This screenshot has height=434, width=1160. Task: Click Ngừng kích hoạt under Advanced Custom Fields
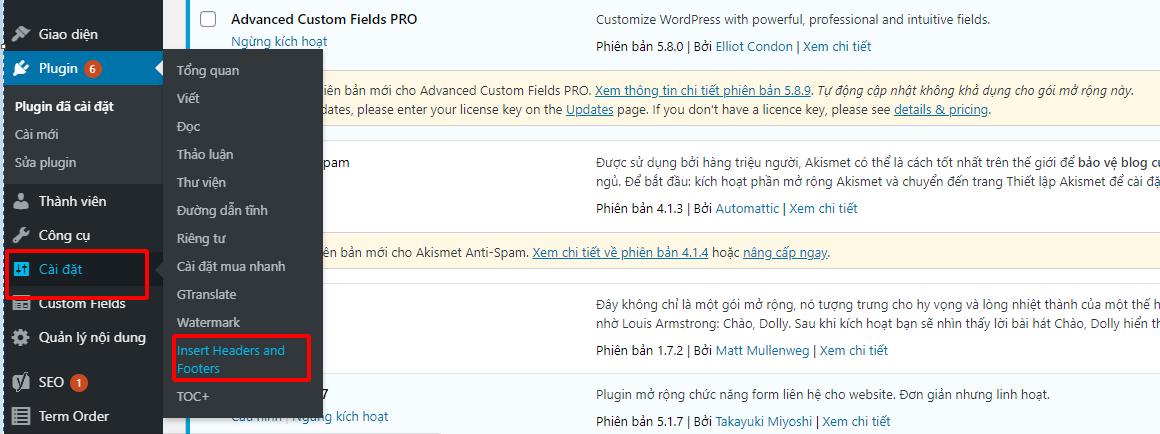tap(279, 41)
